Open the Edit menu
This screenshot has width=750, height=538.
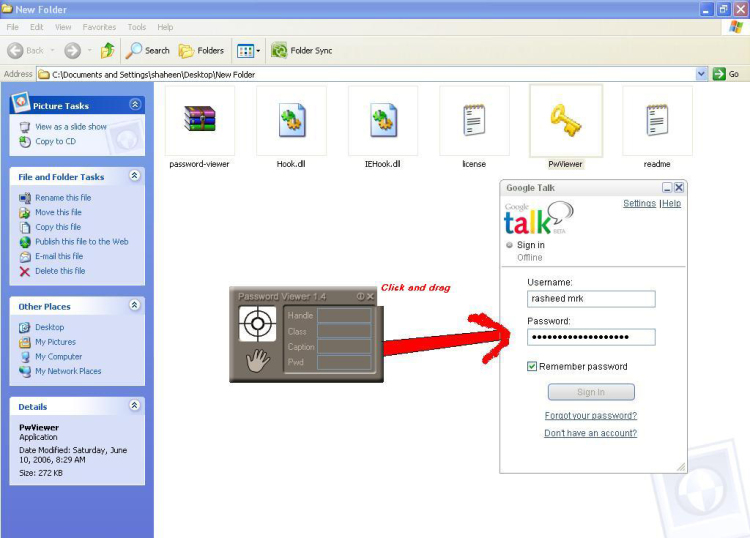click(36, 27)
